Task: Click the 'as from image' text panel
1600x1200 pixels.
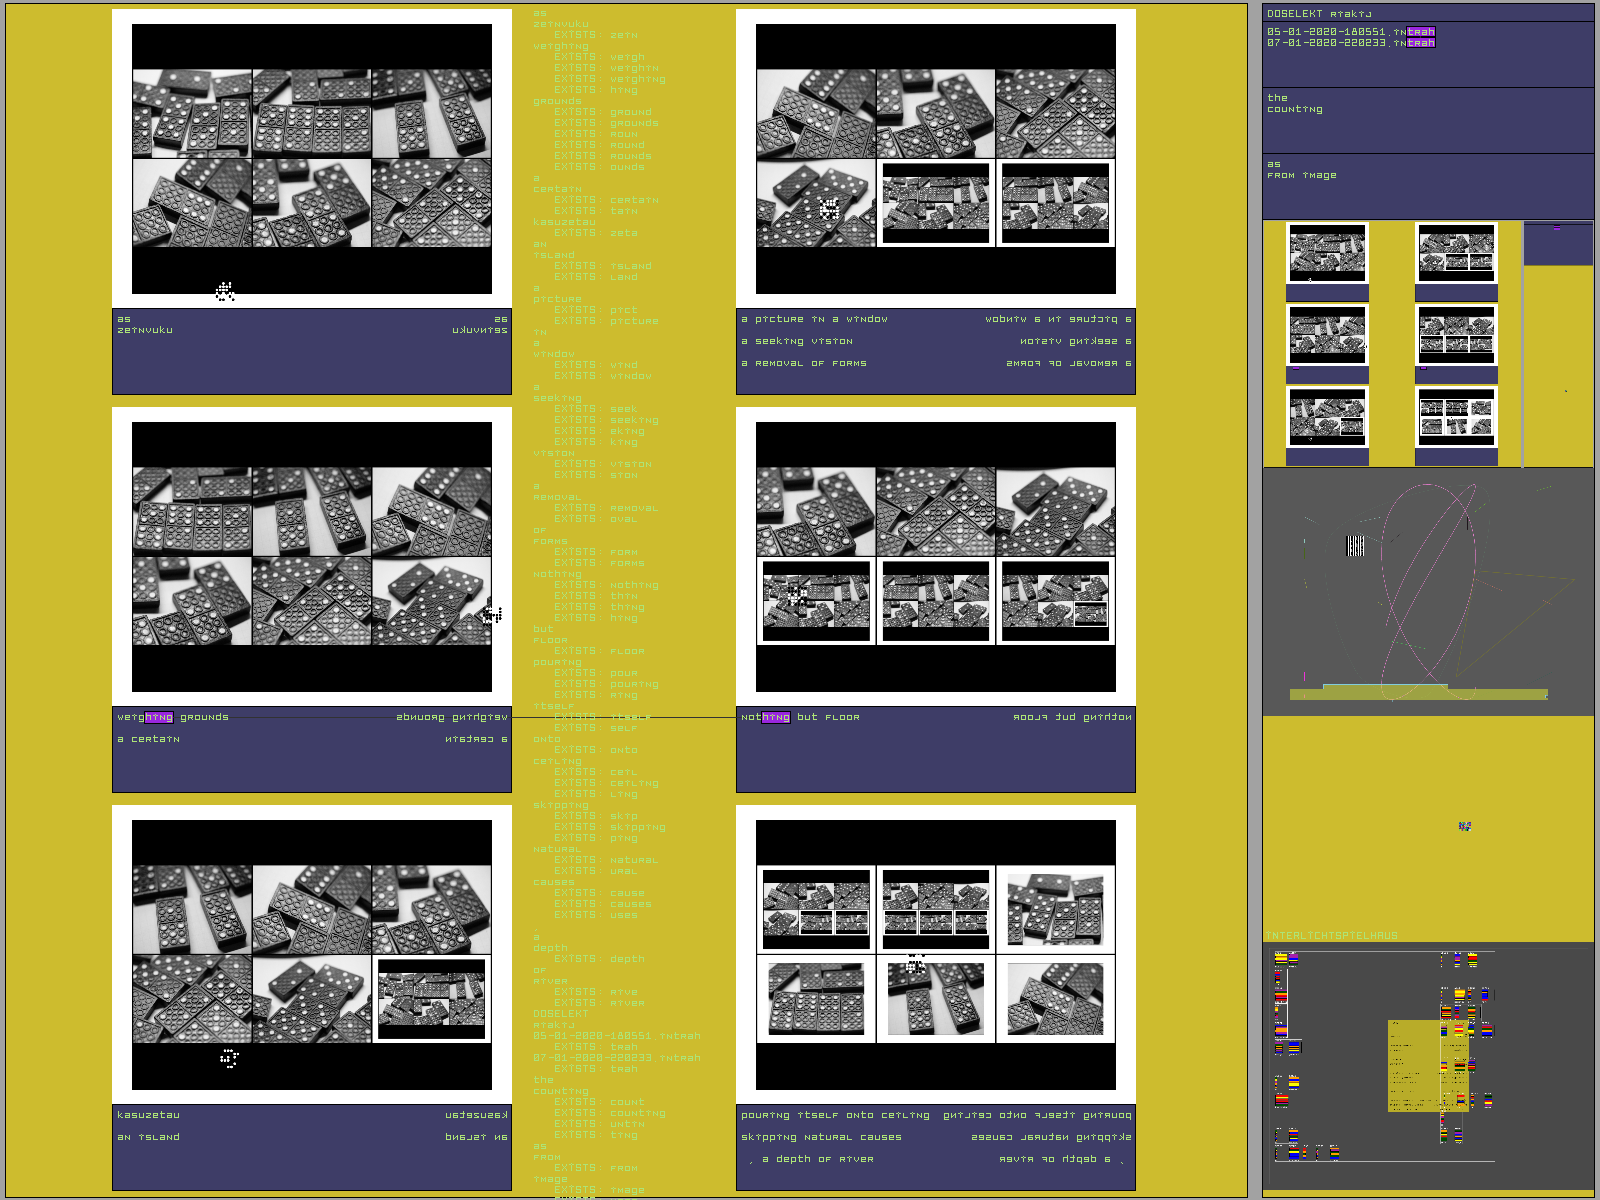Action: pos(1427,186)
